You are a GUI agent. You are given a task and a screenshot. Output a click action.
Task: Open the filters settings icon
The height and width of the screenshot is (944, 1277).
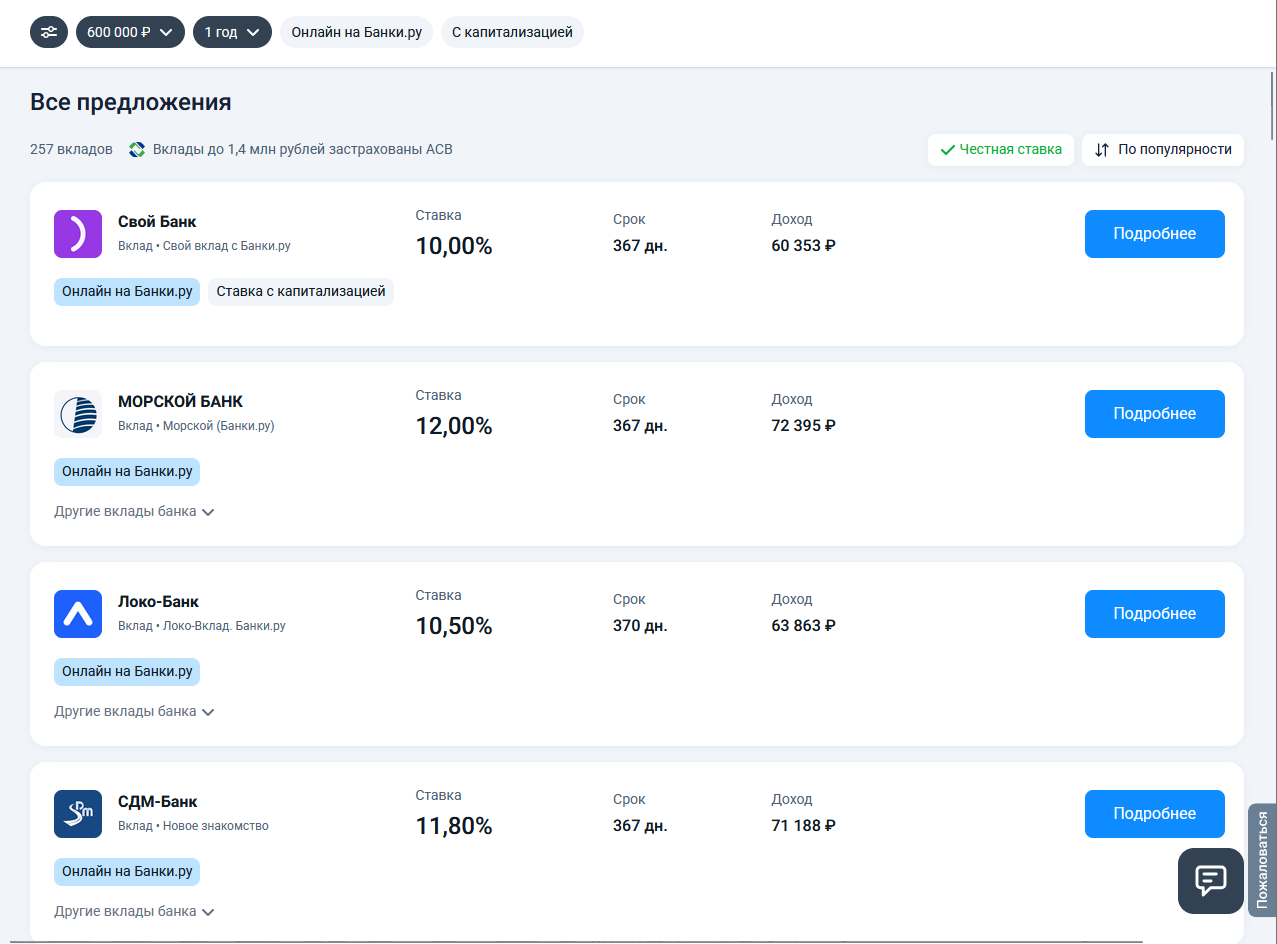49,32
